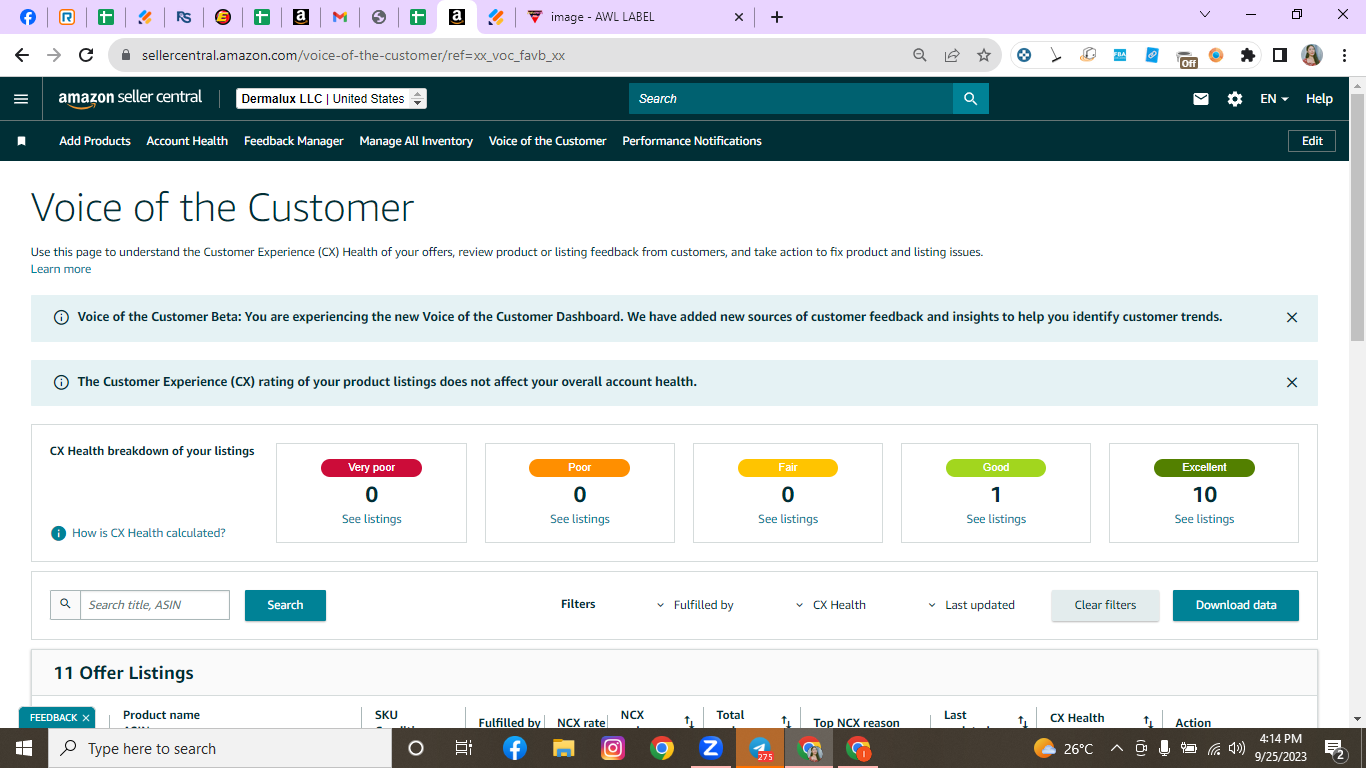This screenshot has width=1366, height=768.
Task: Expand the Fulfilled by filter
Action: 695,605
